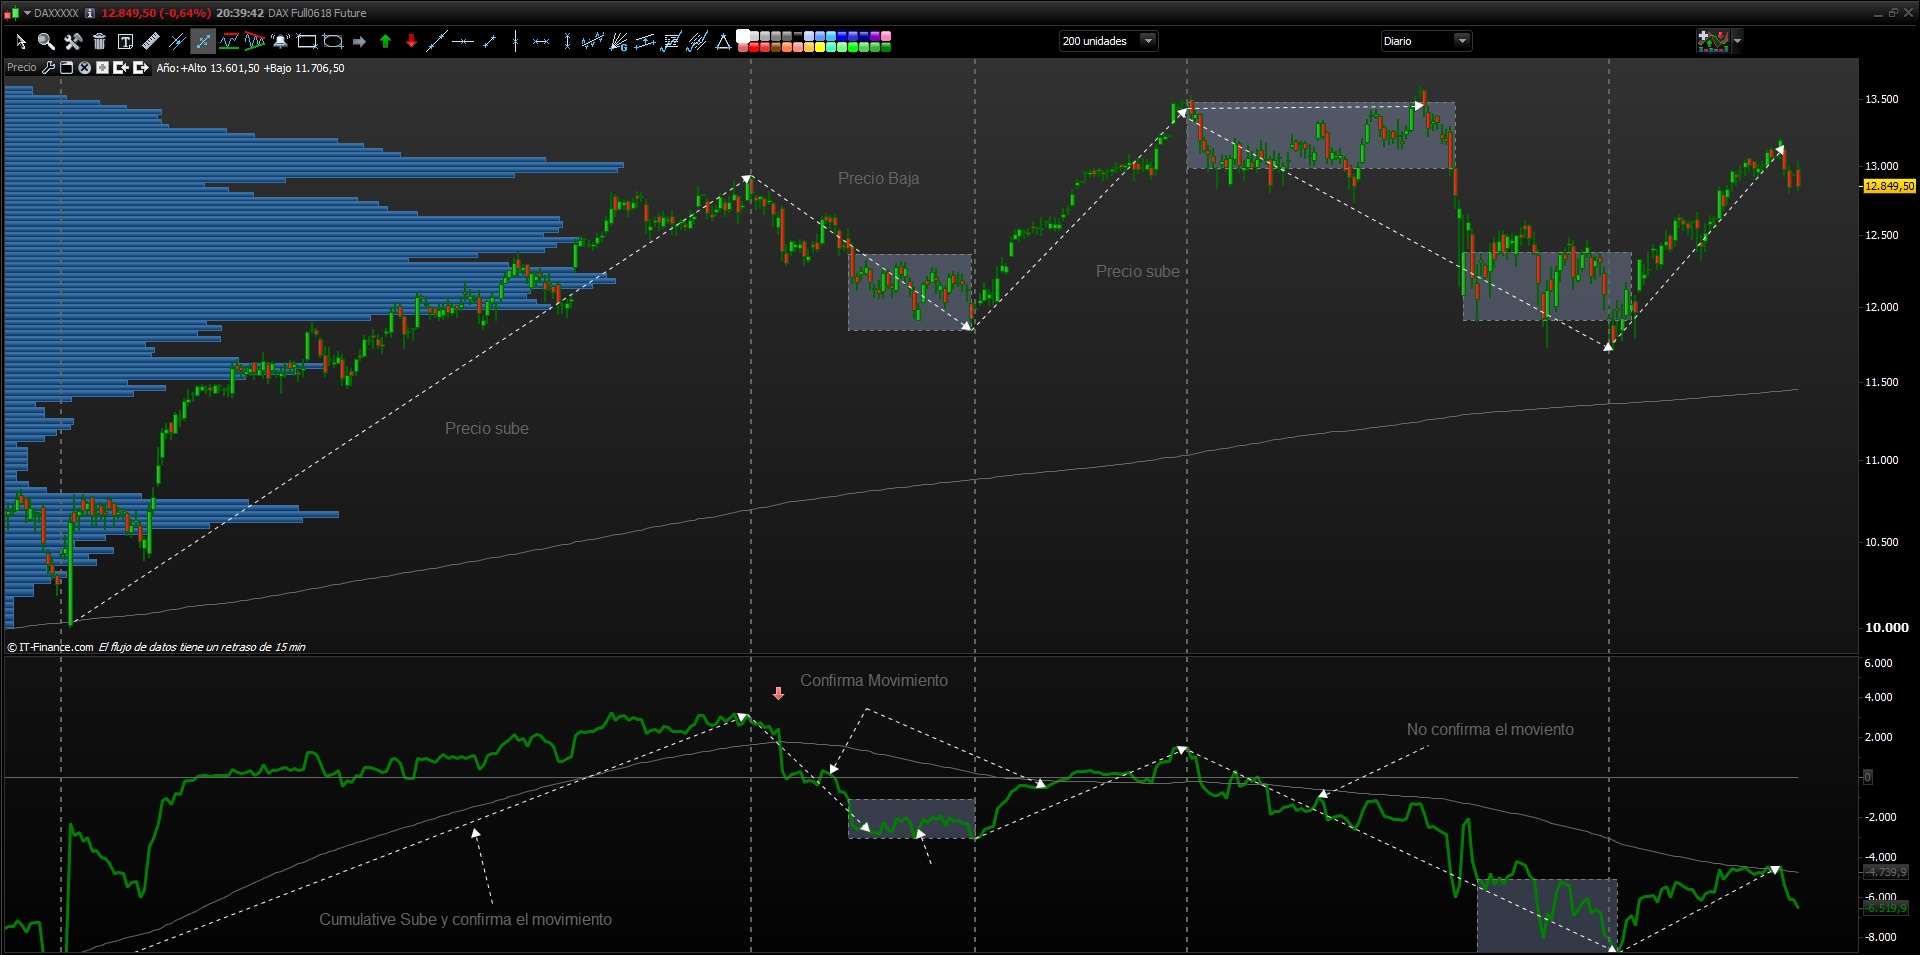This screenshot has width=1920, height=955.
Task: Click the indicator value label -4.739,9
Action: tap(1886, 872)
